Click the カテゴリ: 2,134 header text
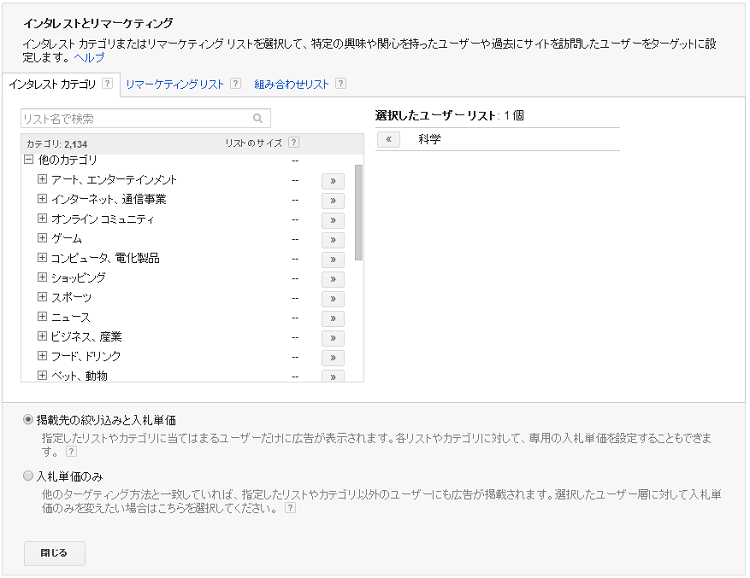750x578 pixels. click(57, 144)
